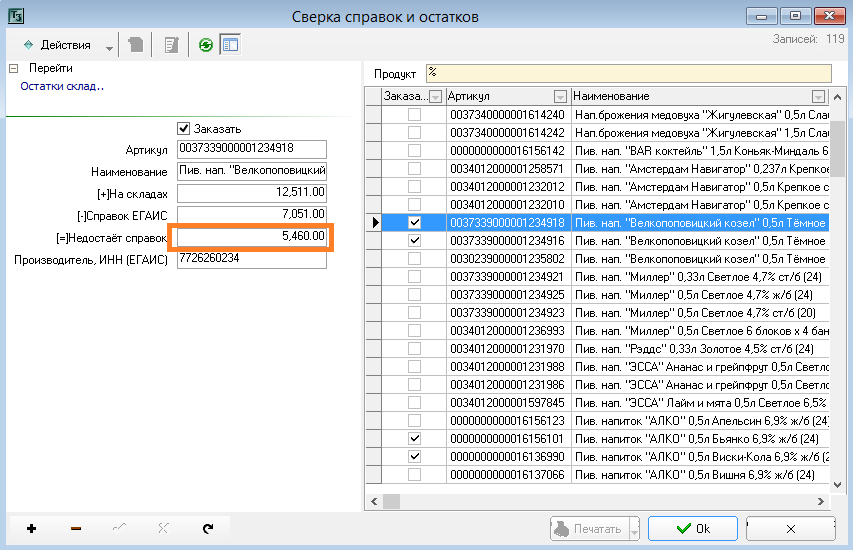Click the Артикул input field
This screenshot has width=853, height=550.
pyautogui.click(x=252, y=149)
